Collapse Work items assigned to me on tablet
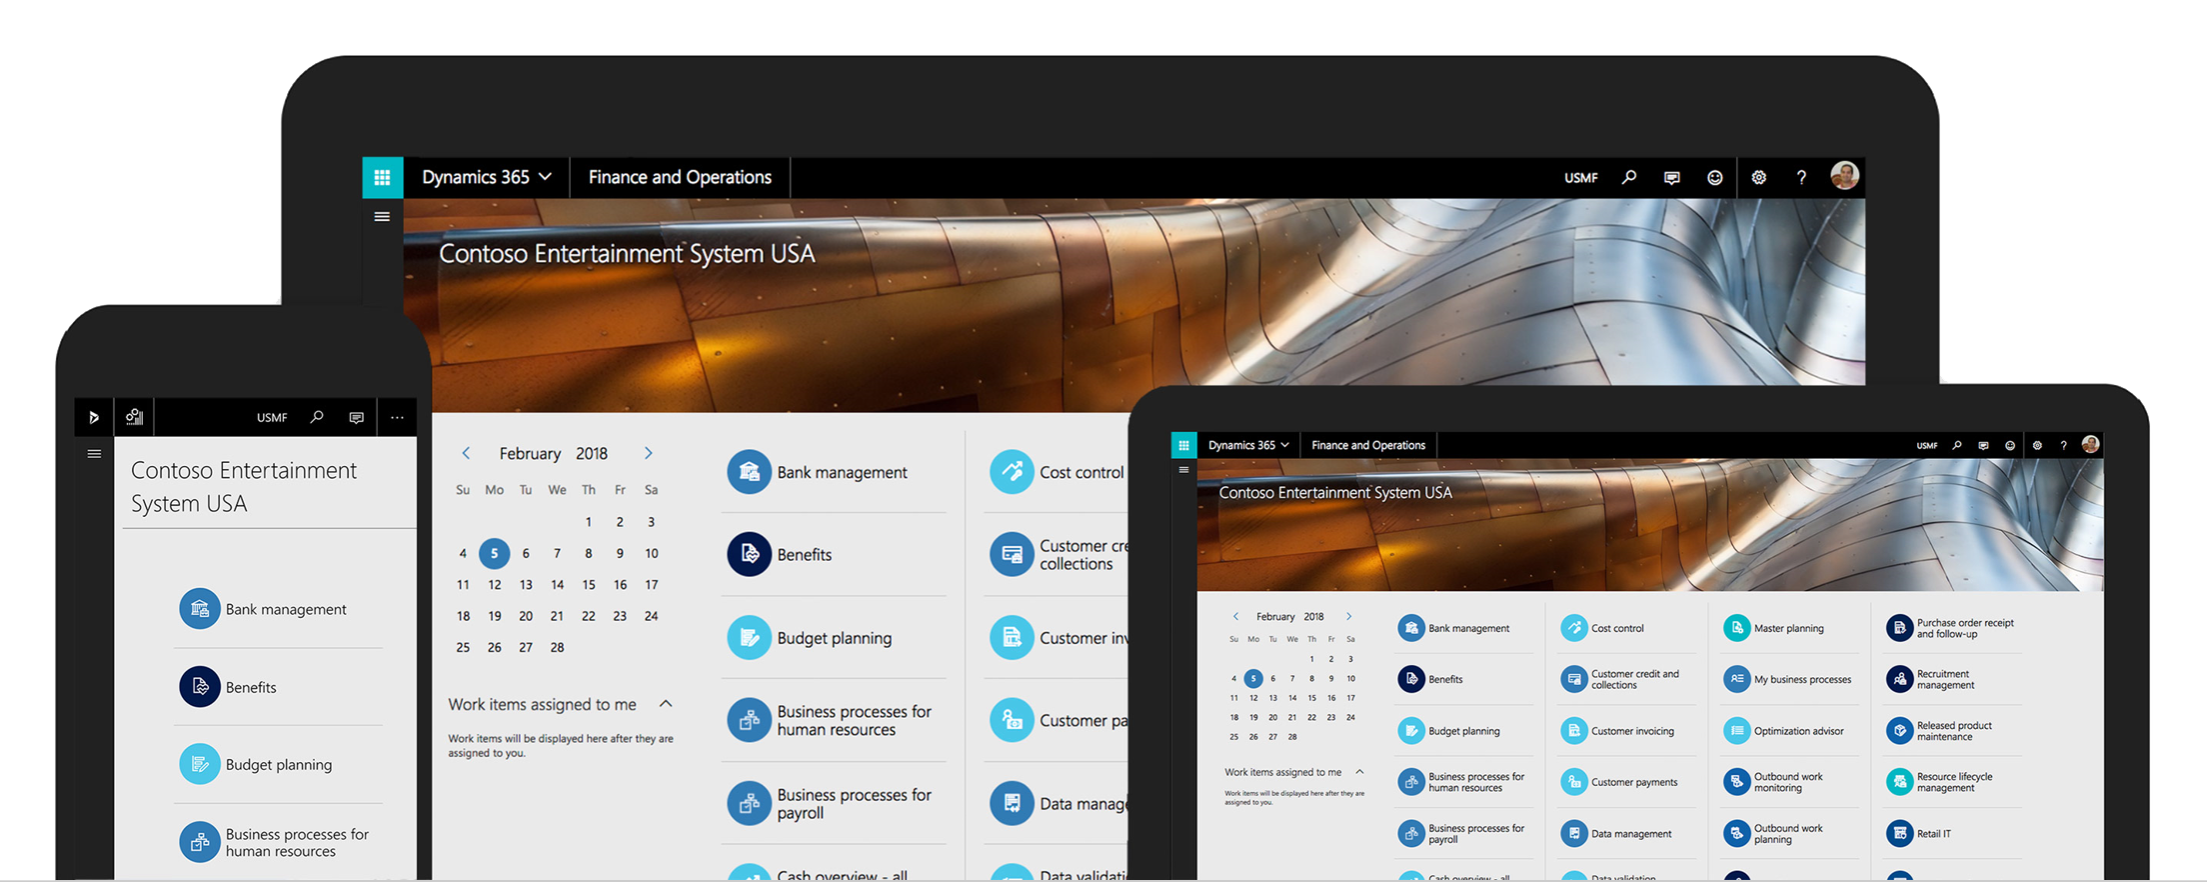This screenshot has height=882, width=2207. (1360, 772)
